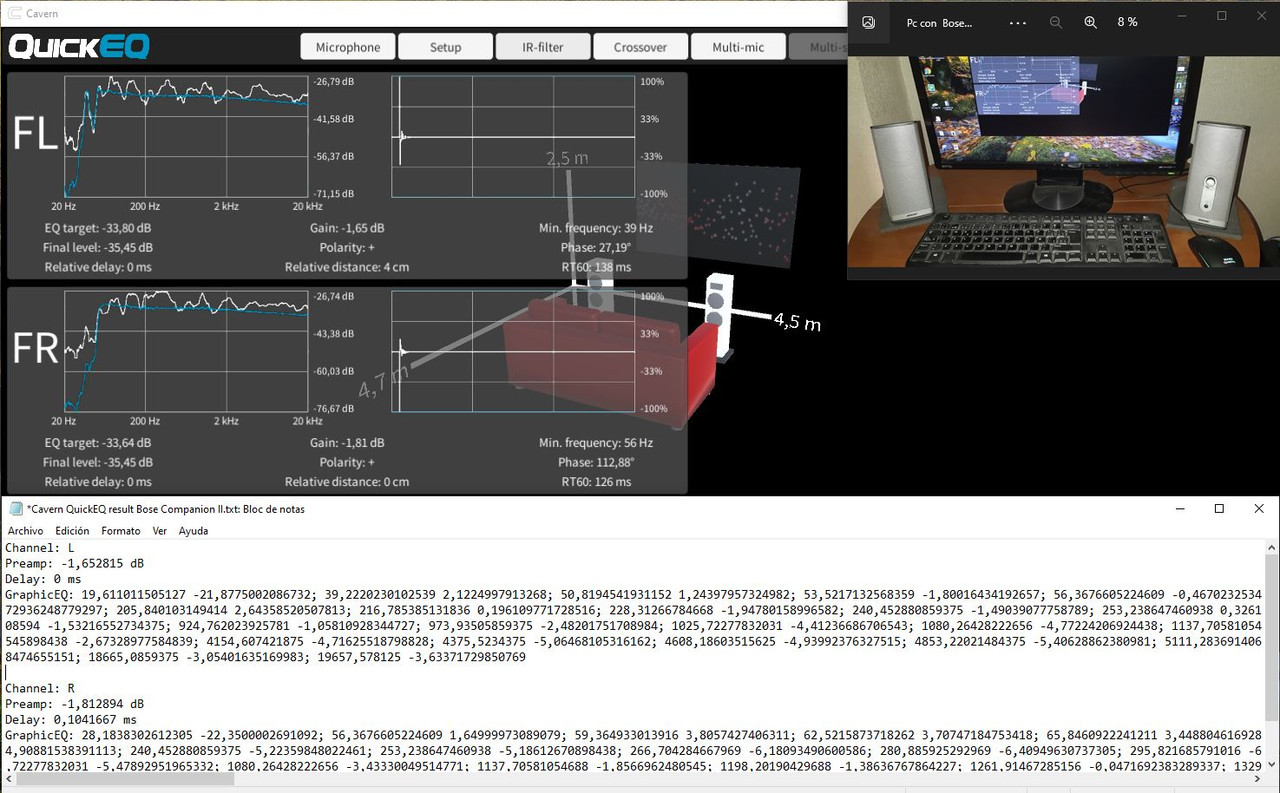Click FL 'Gain: -1,65 dB' value
The height and width of the screenshot is (793, 1280).
tap(347, 228)
